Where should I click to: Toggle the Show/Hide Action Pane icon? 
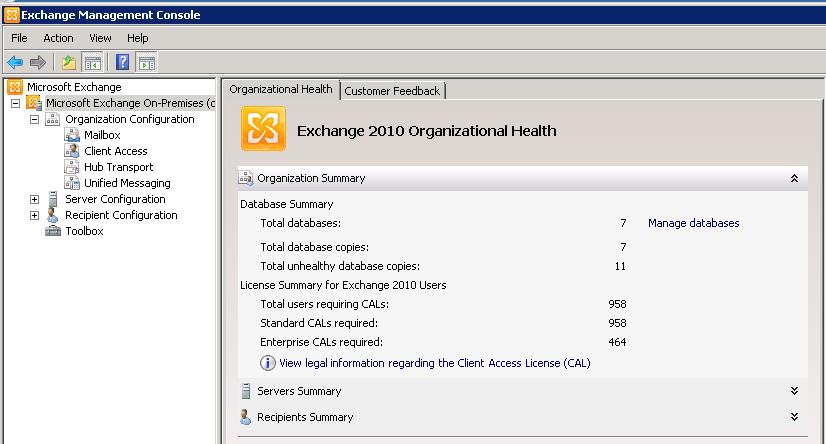(x=146, y=63)
